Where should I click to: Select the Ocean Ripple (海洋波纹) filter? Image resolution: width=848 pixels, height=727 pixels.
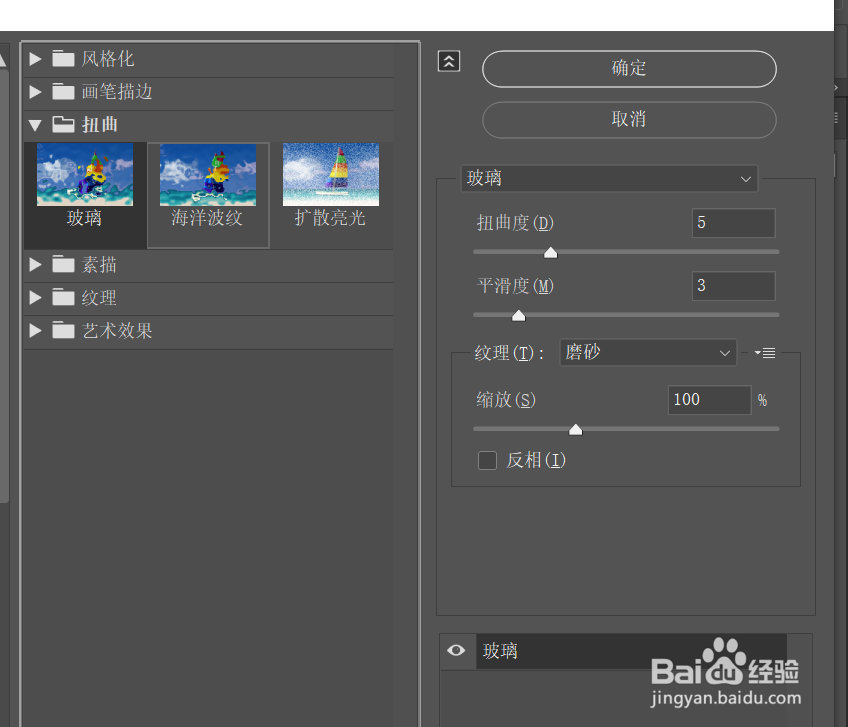[x=207, y=174]
